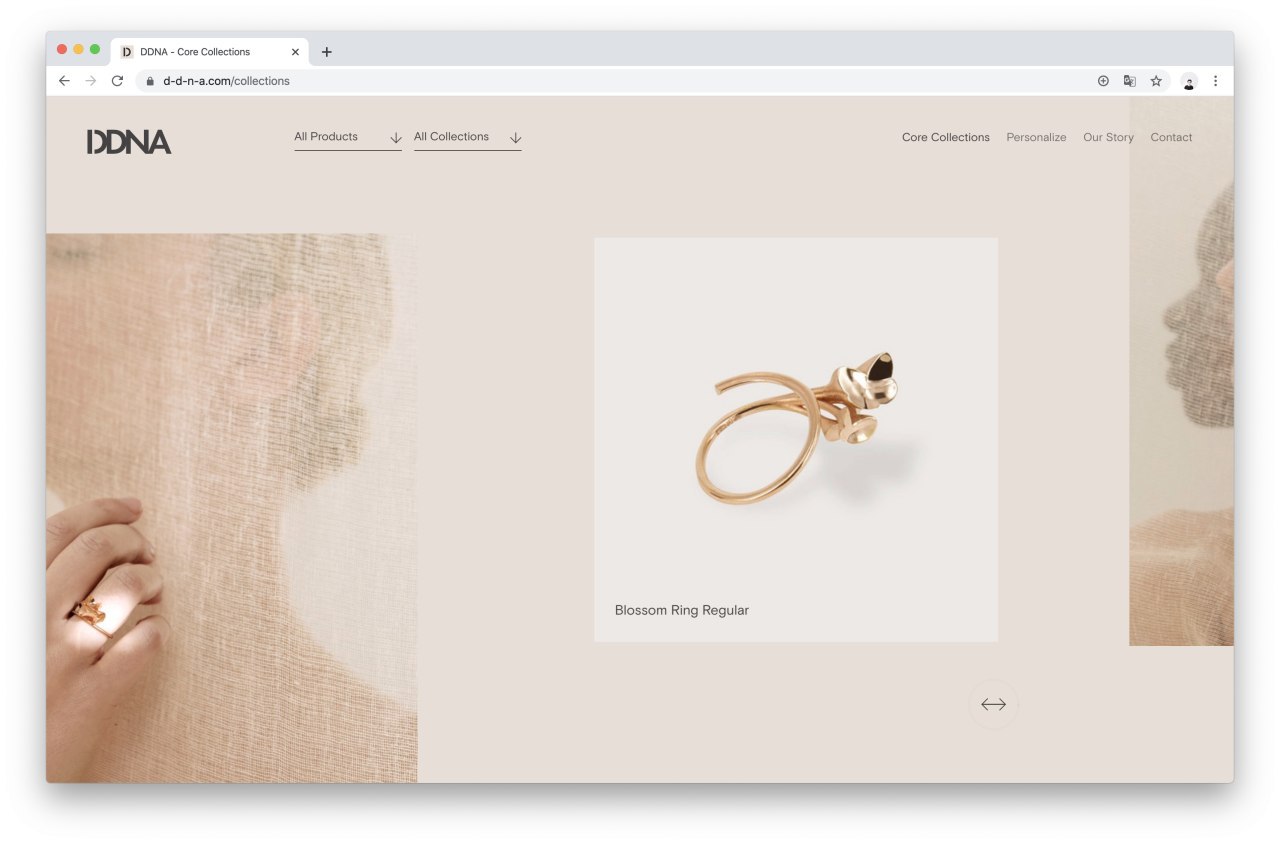1280x844 pixels.
Task: Click the DDNA logo
Action: click(x=129, y=142)
